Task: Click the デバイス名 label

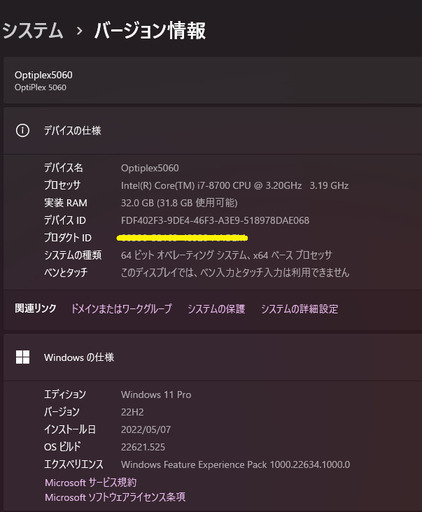Action: (x=63, y=168)
